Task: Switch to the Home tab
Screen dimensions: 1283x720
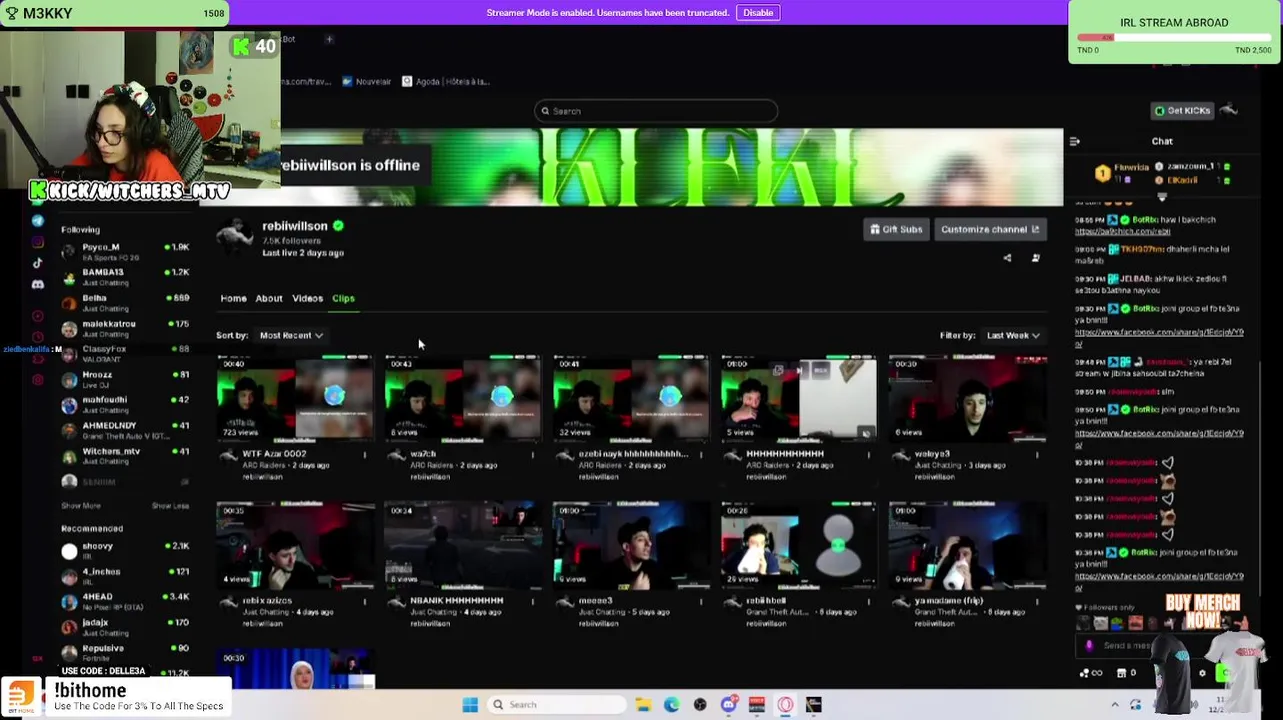Action: [233, 298]
